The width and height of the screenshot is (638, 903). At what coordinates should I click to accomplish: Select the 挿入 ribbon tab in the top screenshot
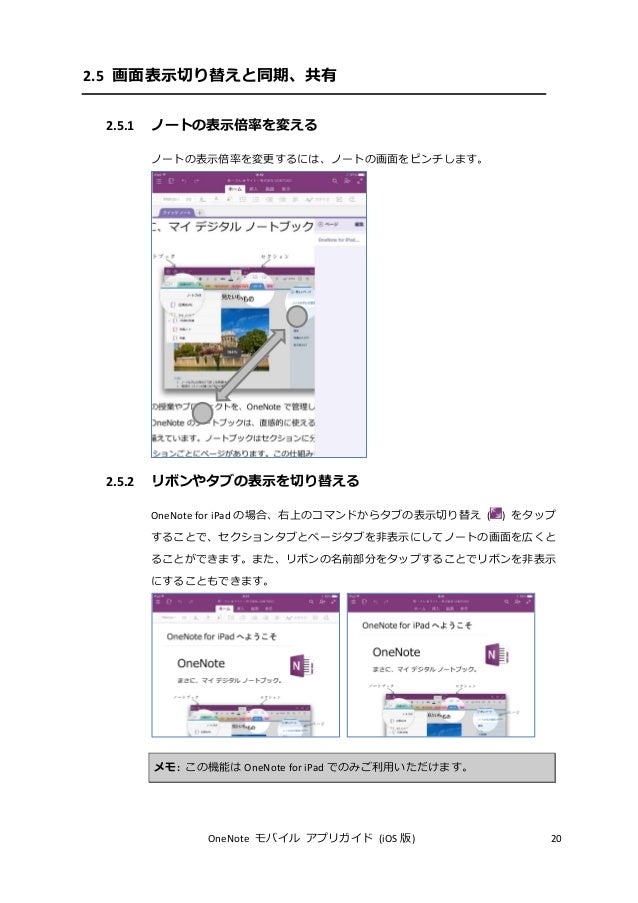click(253, 189)
